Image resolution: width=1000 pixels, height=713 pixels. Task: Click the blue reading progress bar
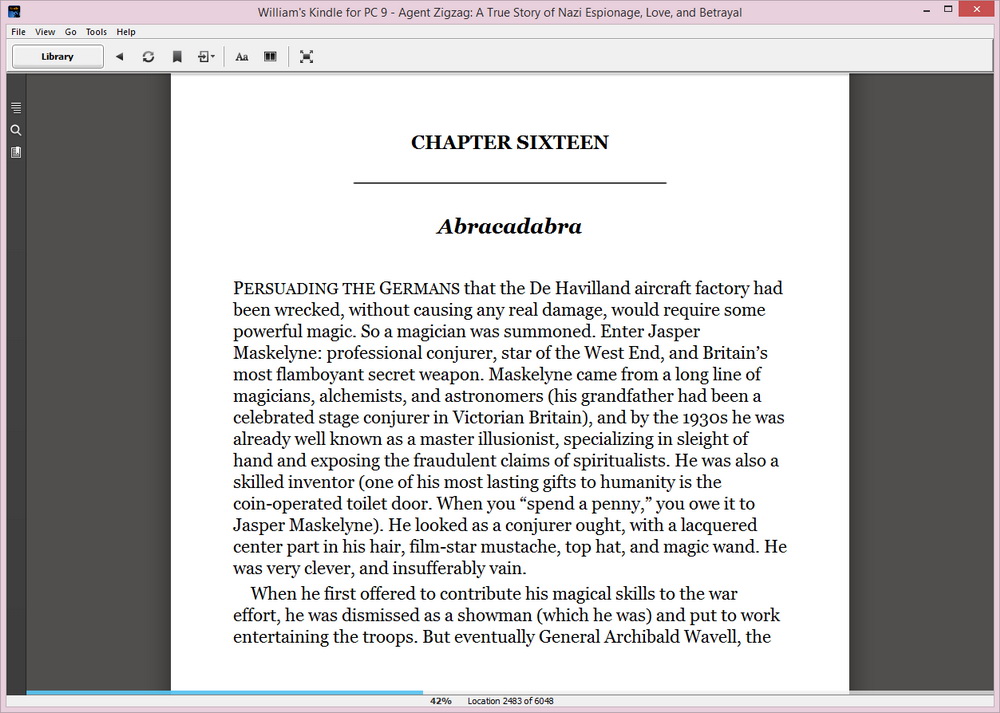tap(224, 692)
